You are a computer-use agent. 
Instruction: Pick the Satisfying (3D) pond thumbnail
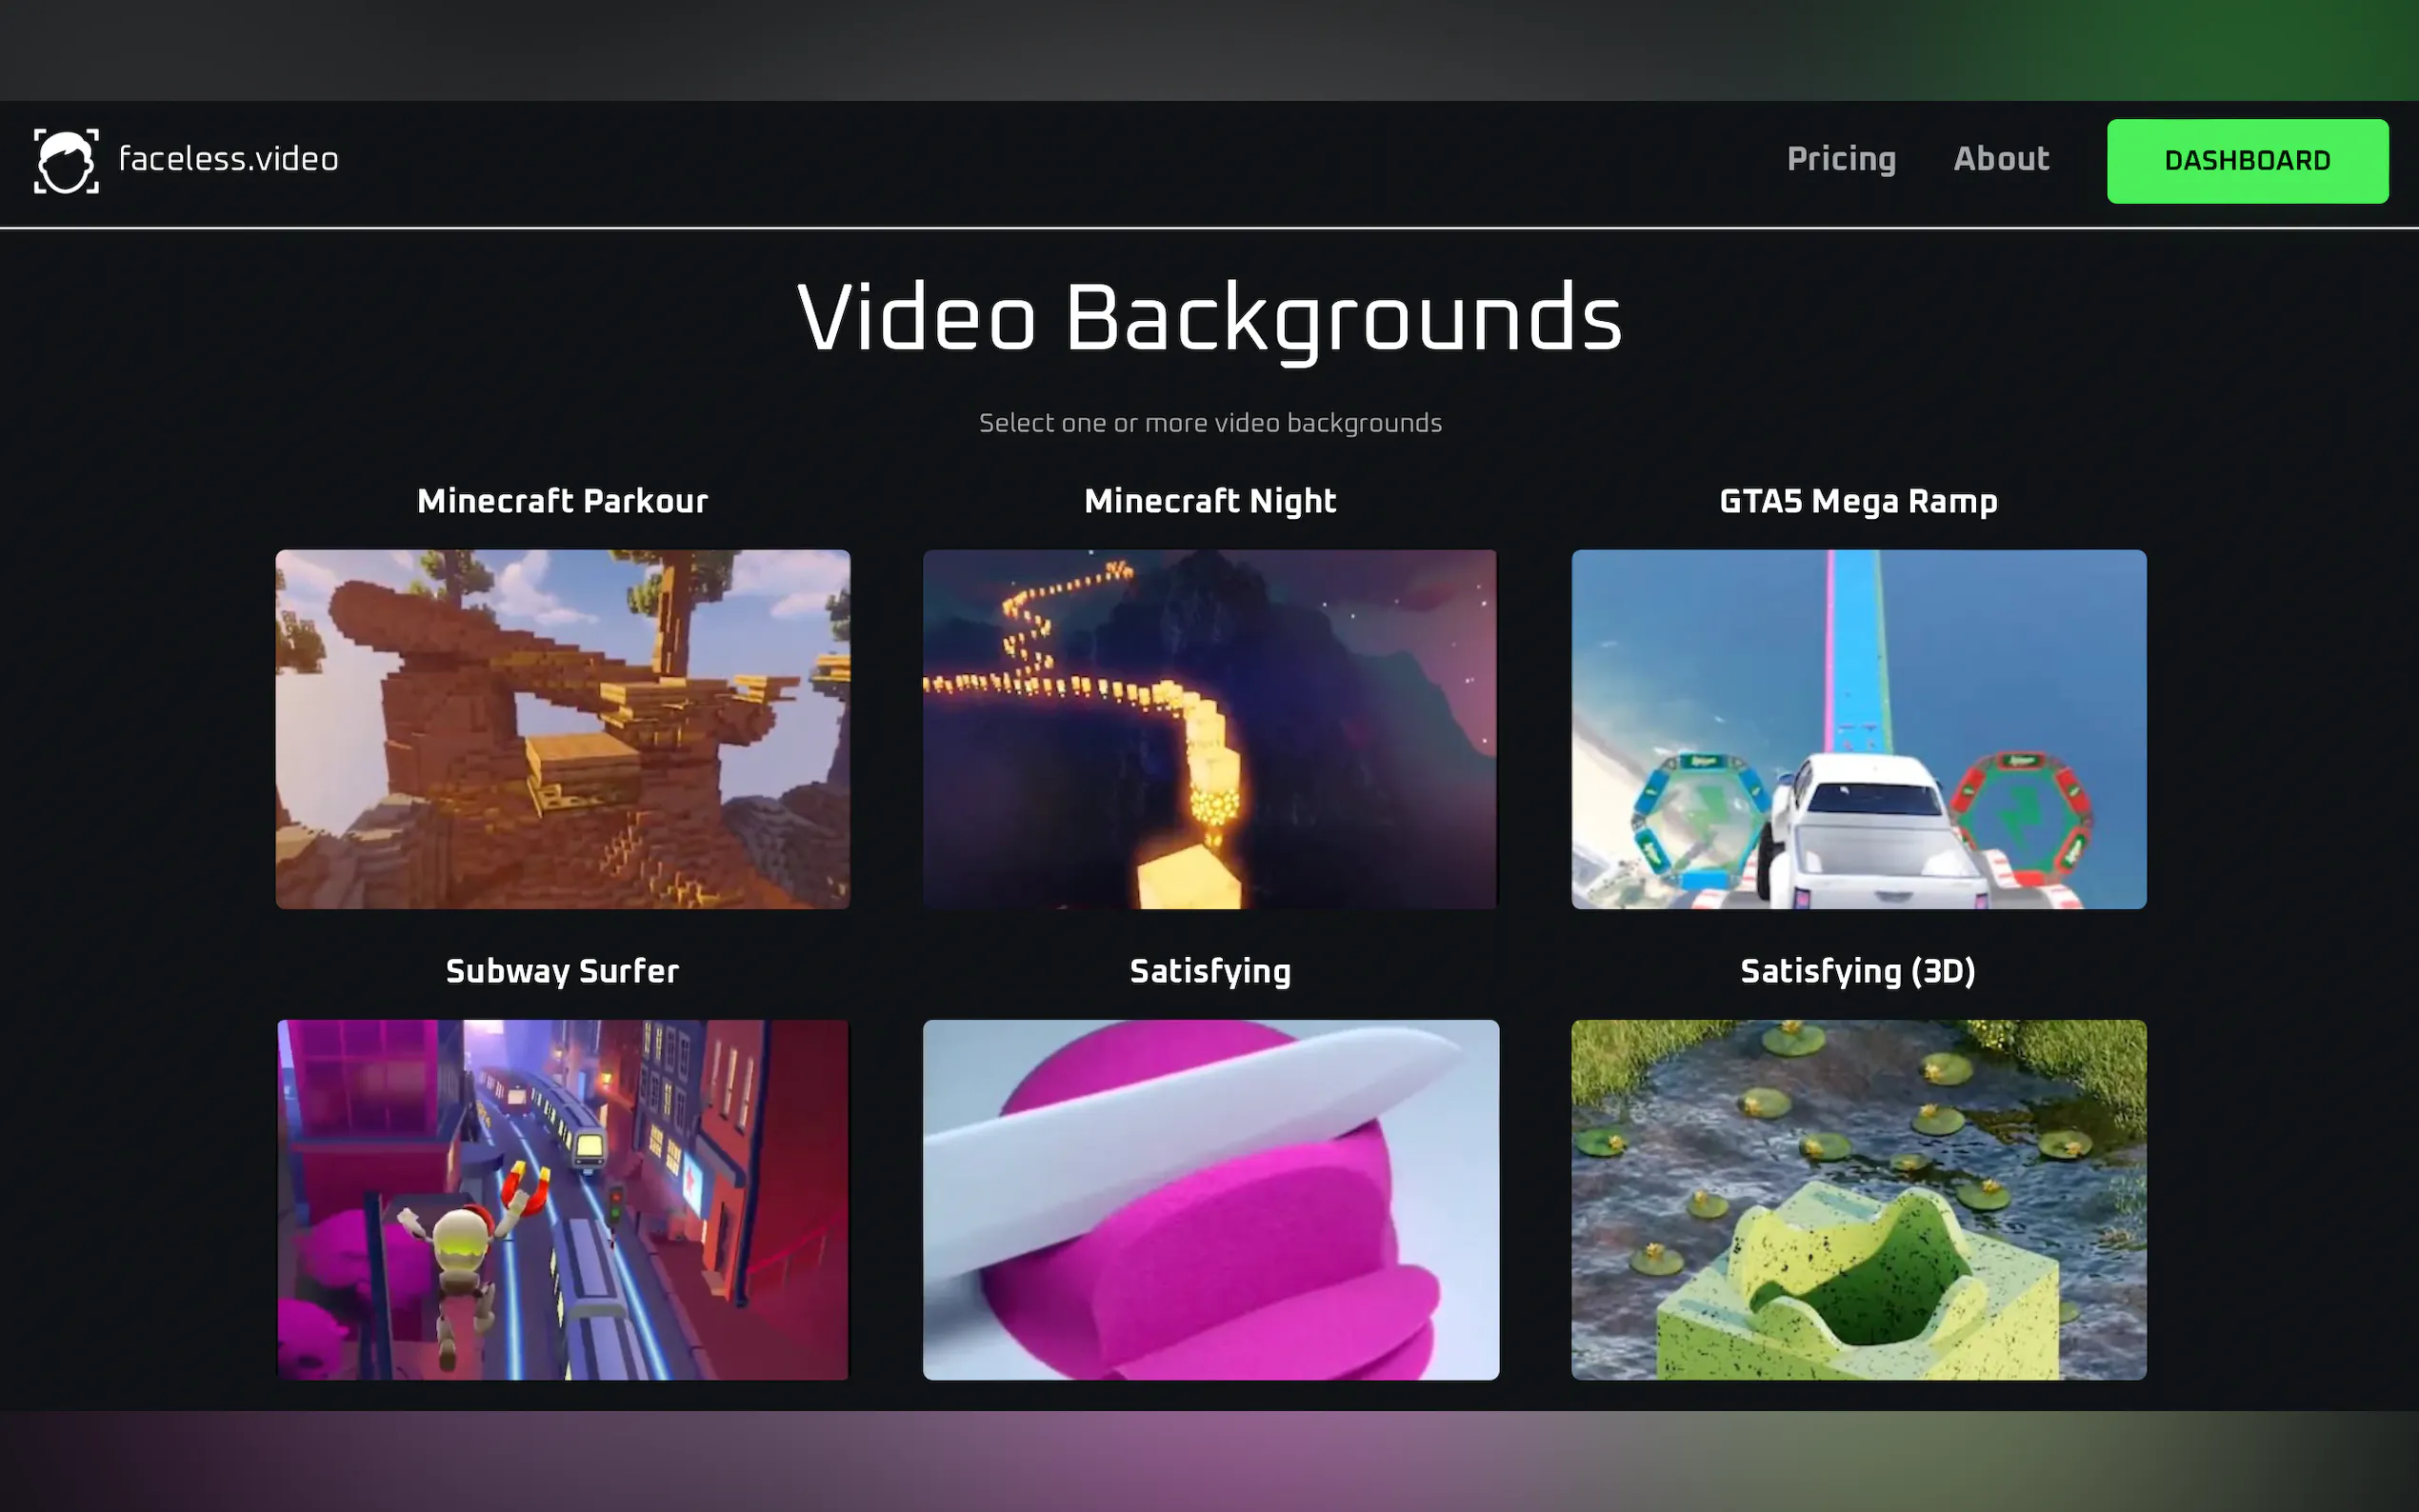[1858, 1199]
